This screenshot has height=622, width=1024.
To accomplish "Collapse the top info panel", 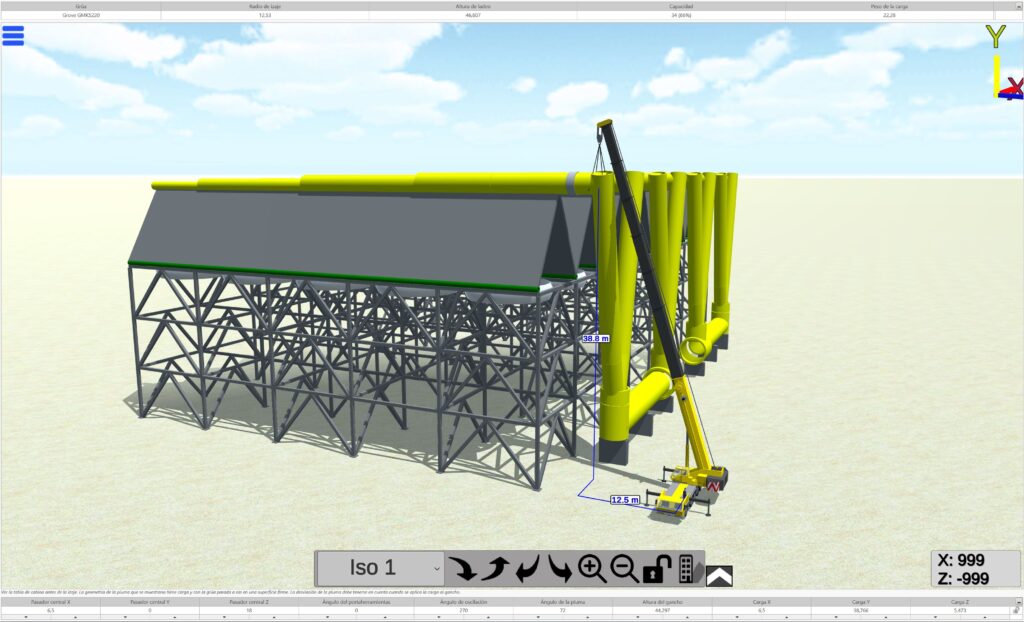I will click(x=1017, y=6).
